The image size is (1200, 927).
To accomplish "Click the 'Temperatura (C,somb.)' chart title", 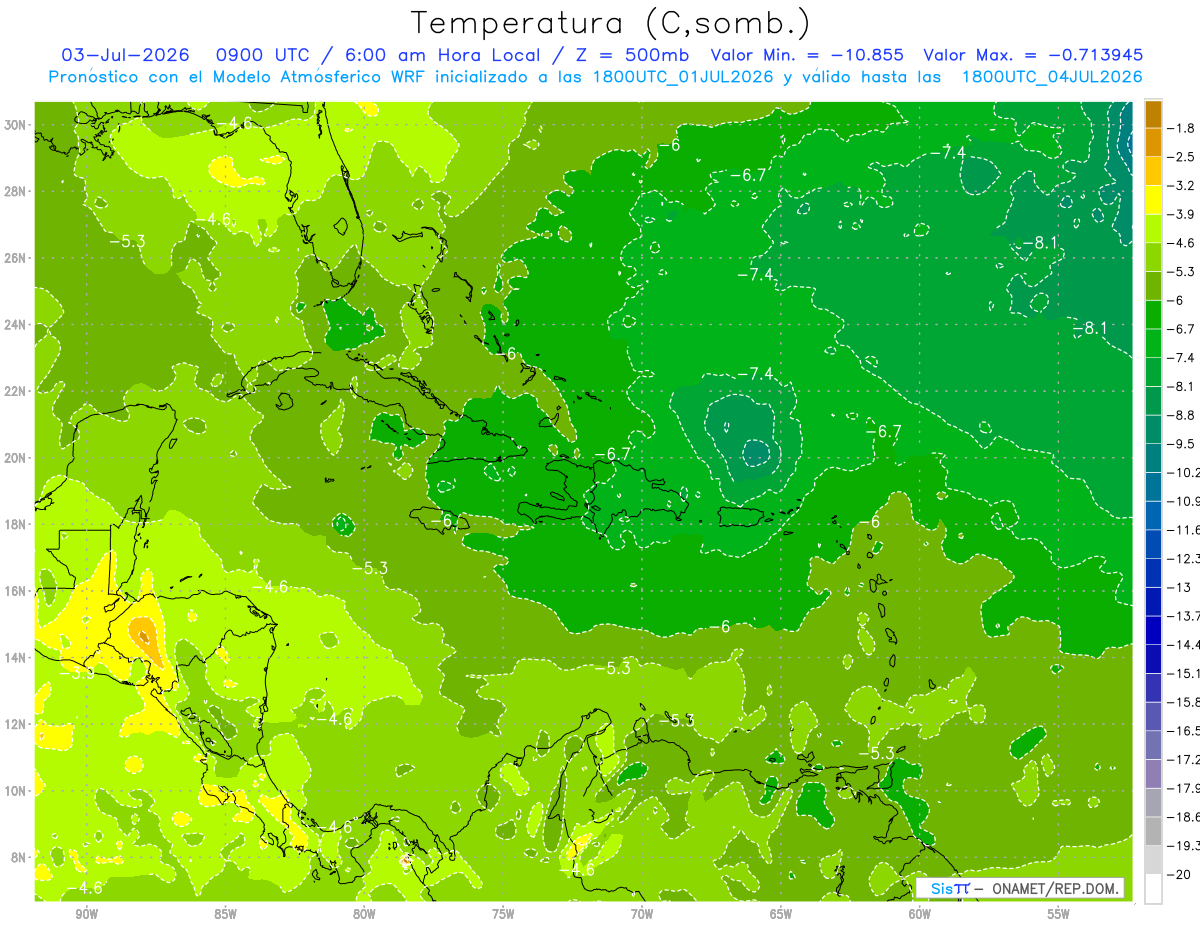I will [x=611, y=23].
